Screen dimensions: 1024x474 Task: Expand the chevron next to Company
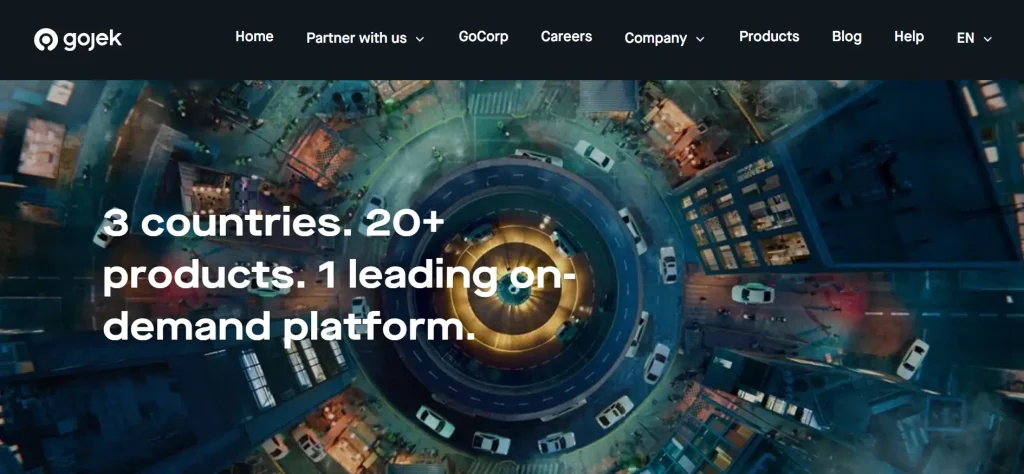tap(700, 39)
